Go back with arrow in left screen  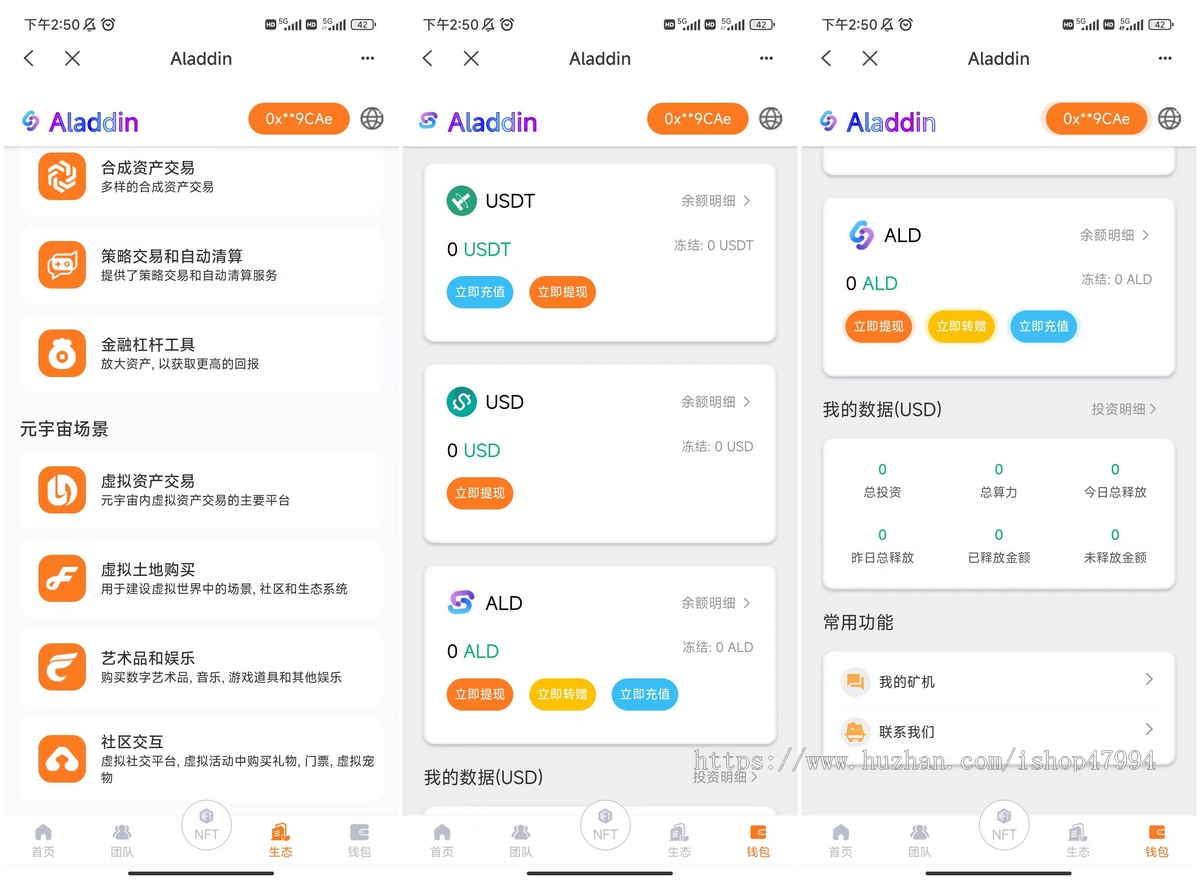coord(29,59)
